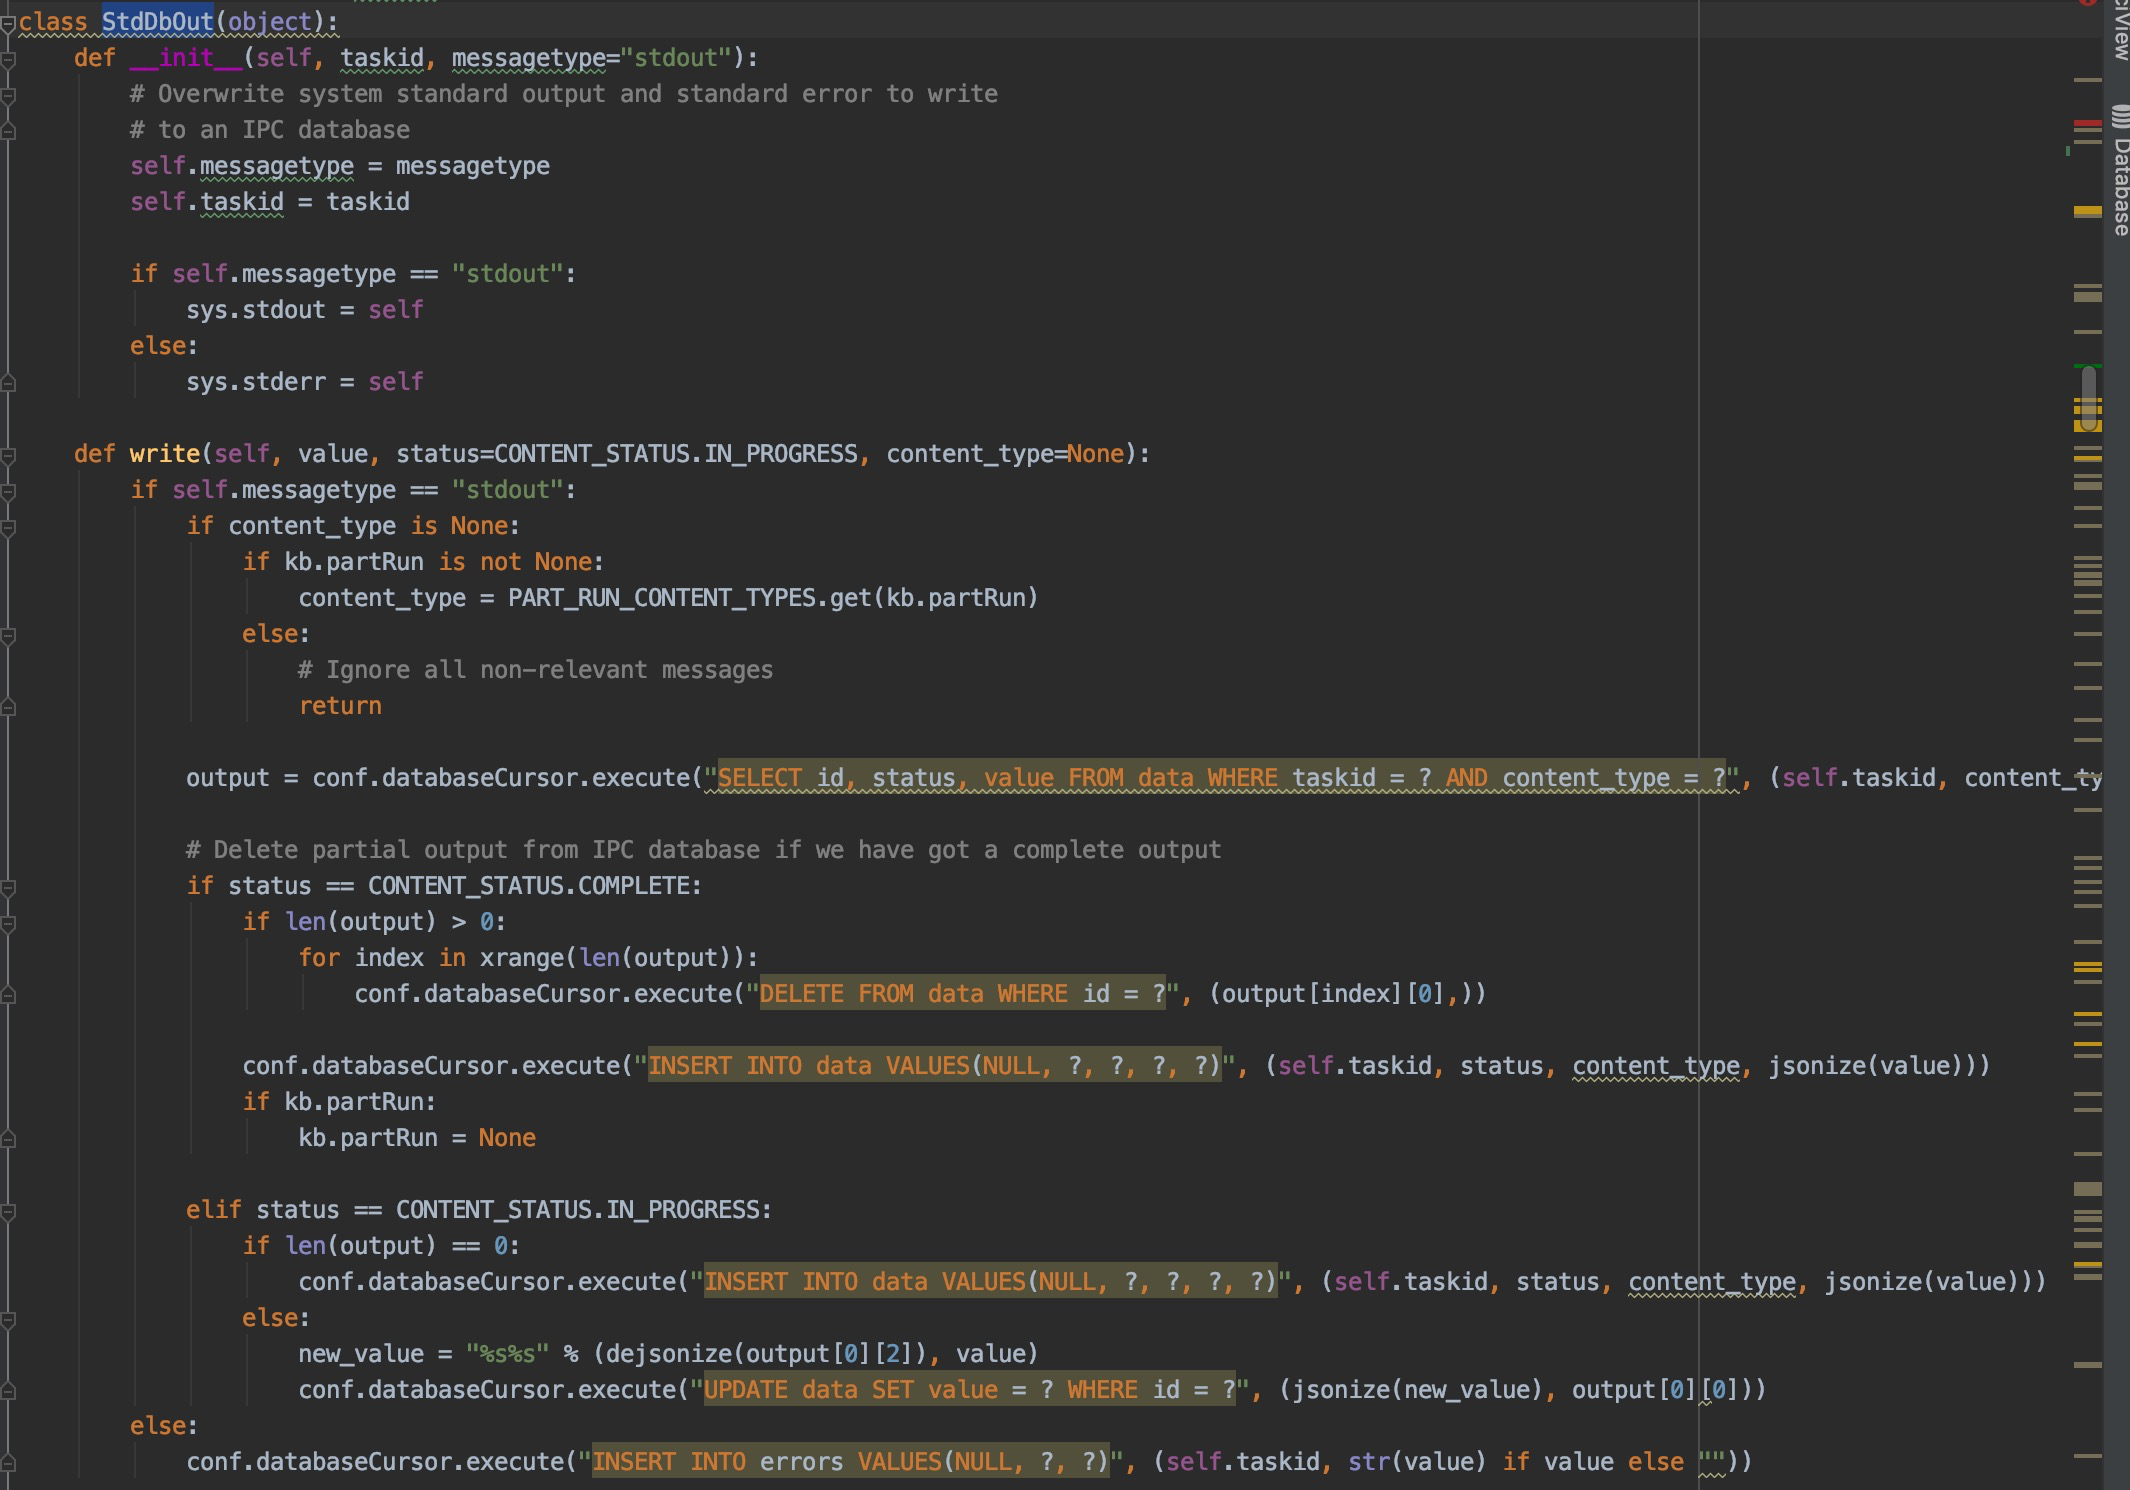
Task: Fold the first 'if self.messagetype == "stdout"' block in write
Action: pos(8,491)
